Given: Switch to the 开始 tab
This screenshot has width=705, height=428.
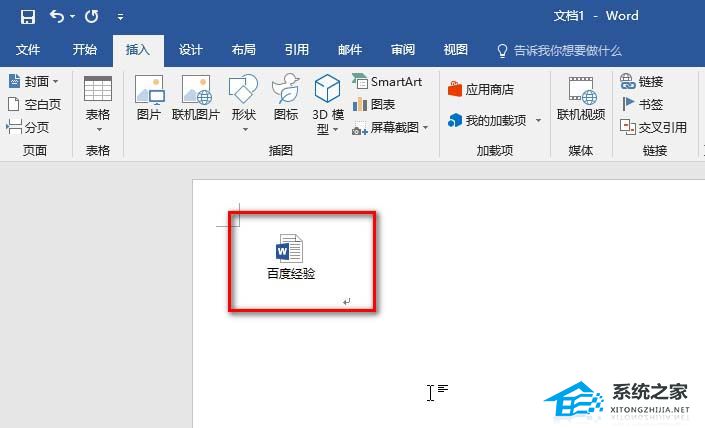Looking at the screenshot, I should click(85, 49).
